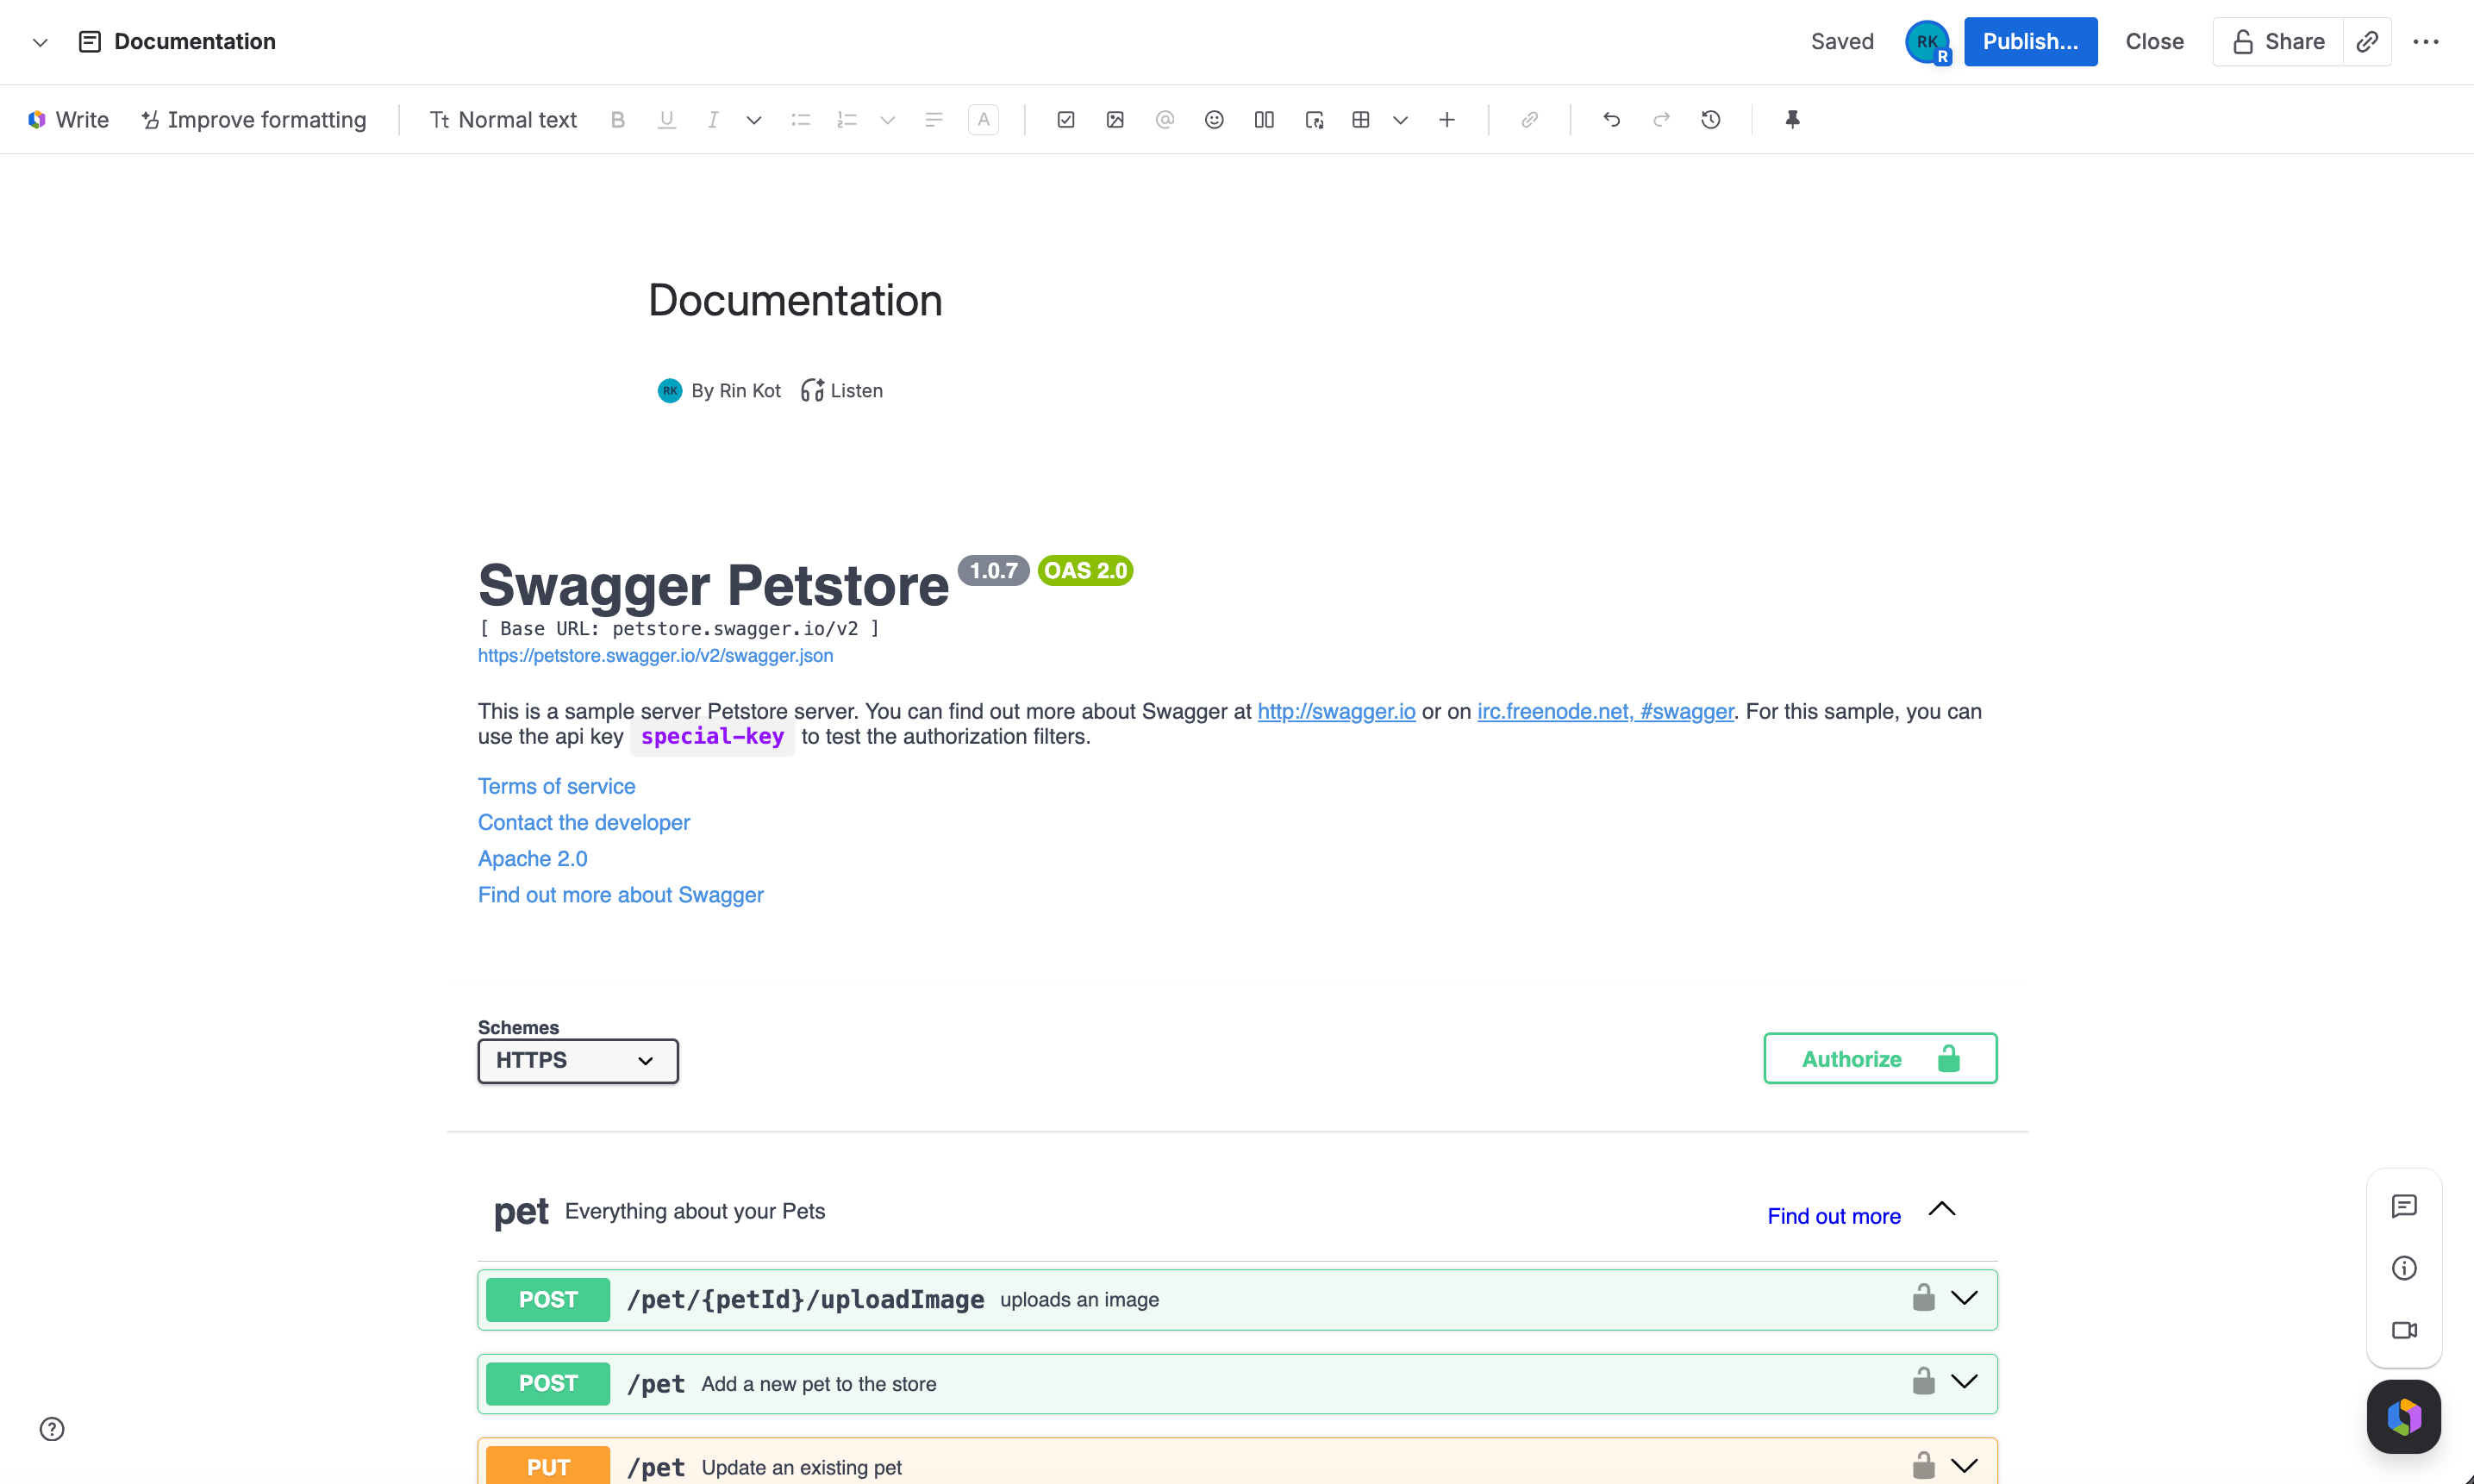Open Find out more about Swagger link
The image size is (2474, 1484).
coord(620,895)
